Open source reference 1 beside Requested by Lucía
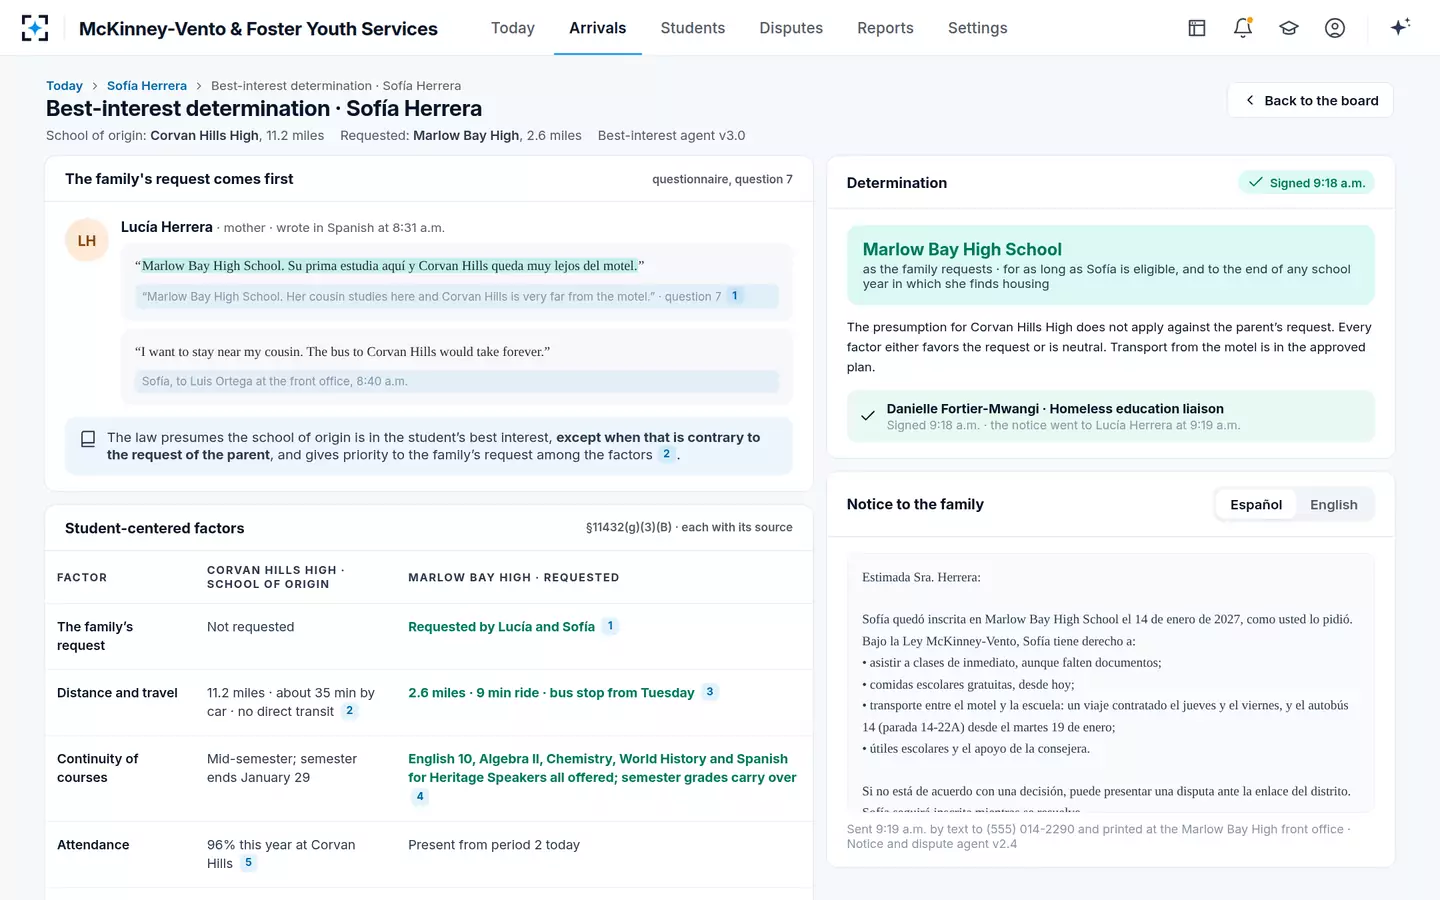This screenshot has height=900, width=1440. (x=610, y=626)
